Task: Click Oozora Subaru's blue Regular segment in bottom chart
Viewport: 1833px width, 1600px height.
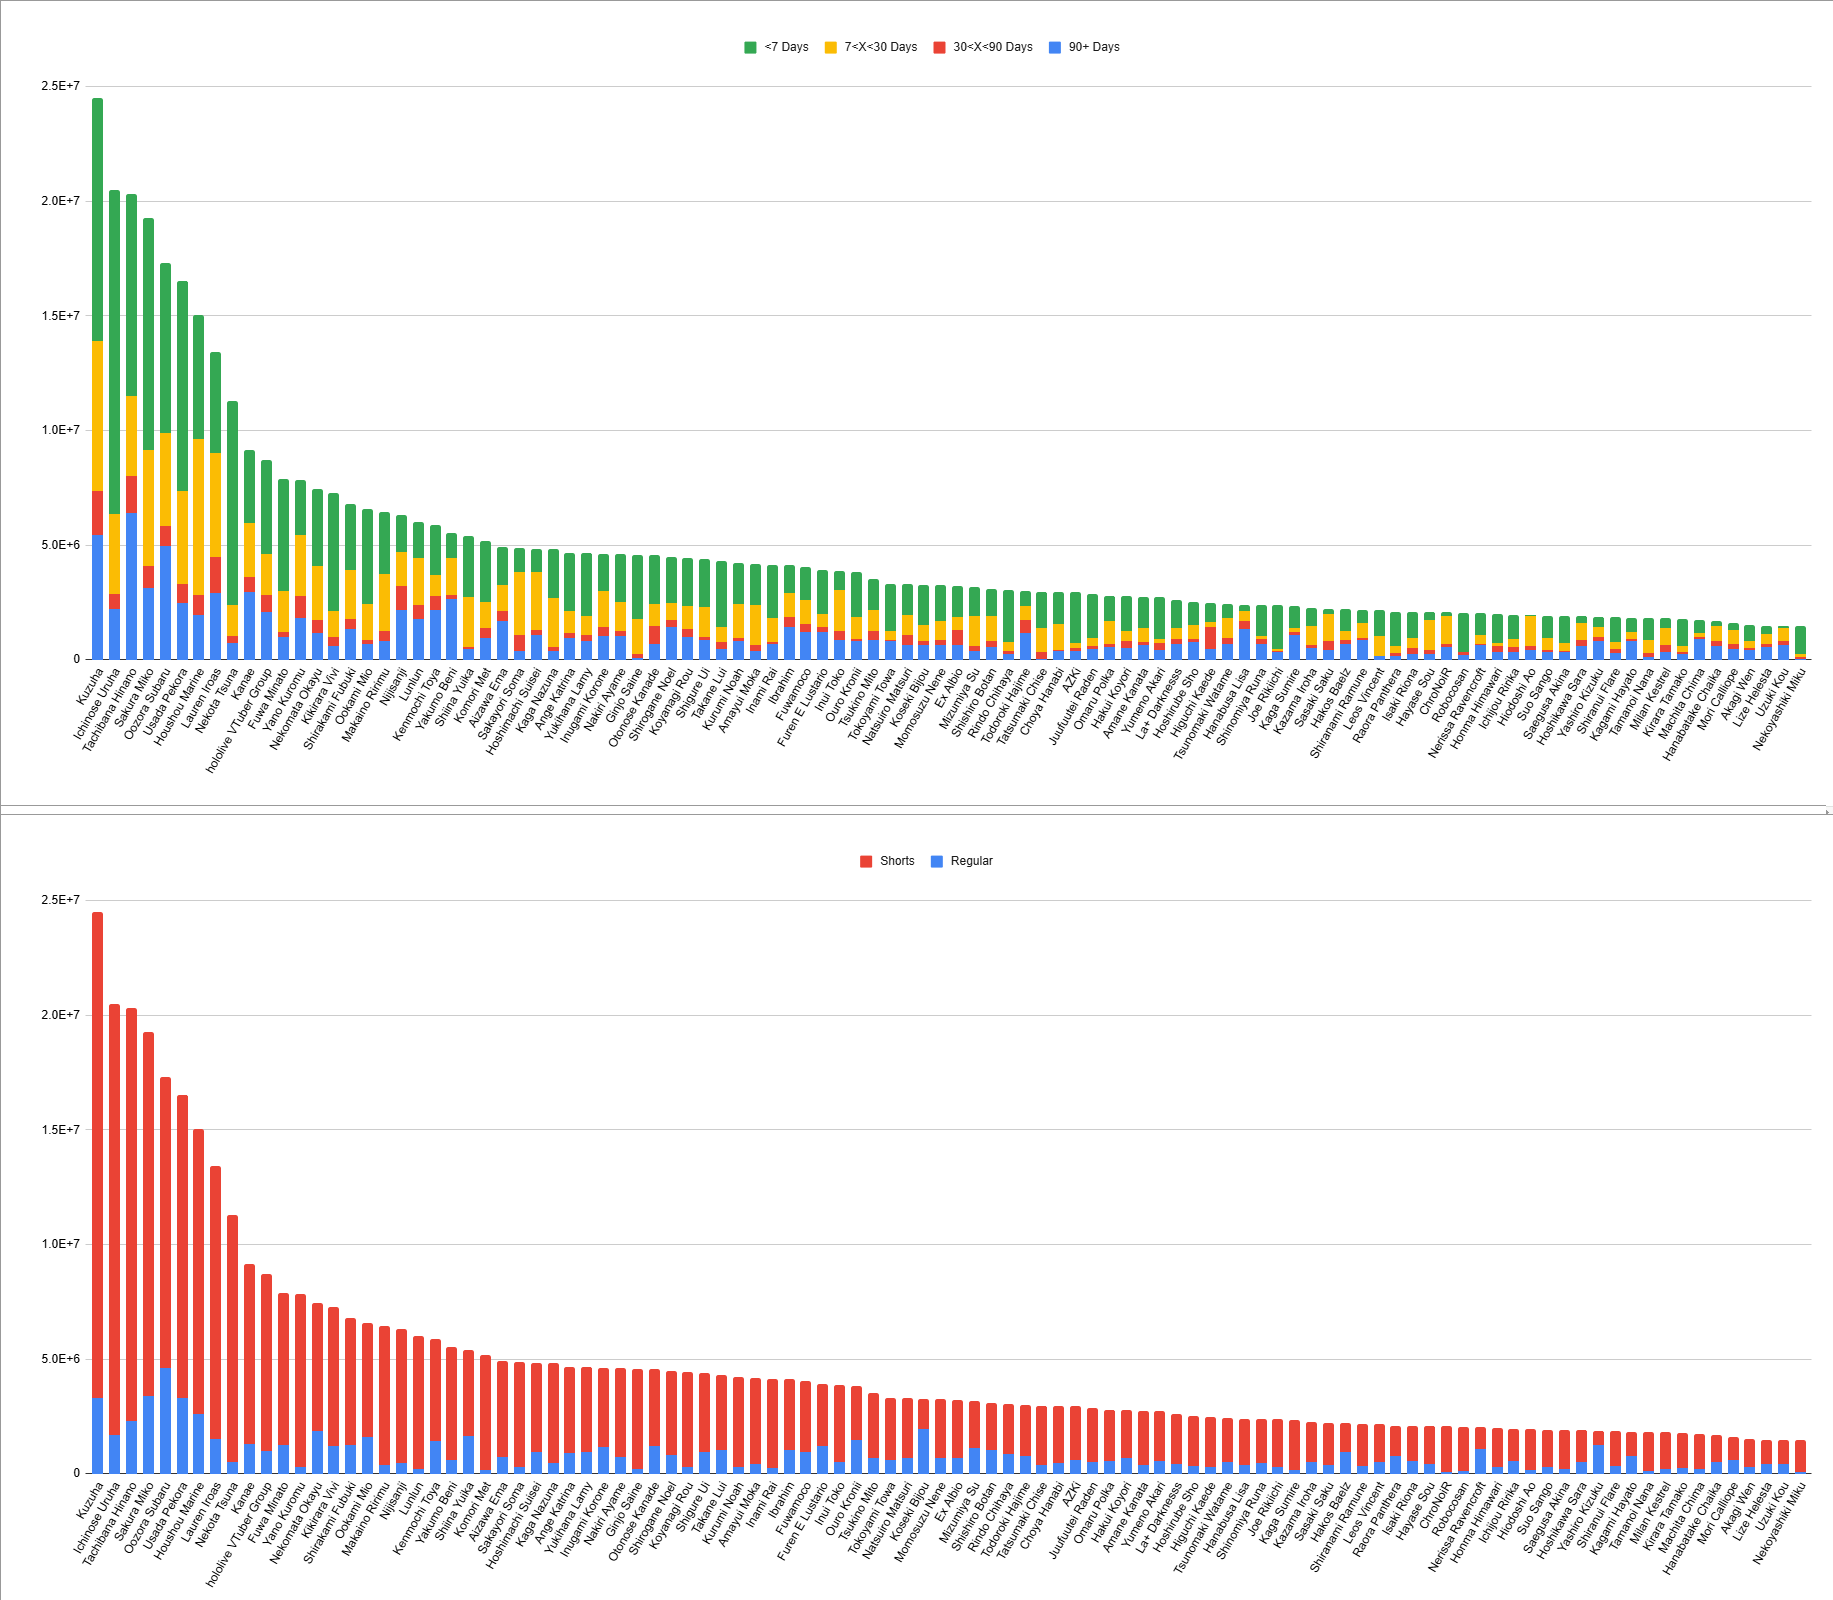Action: click(165, 1420)
